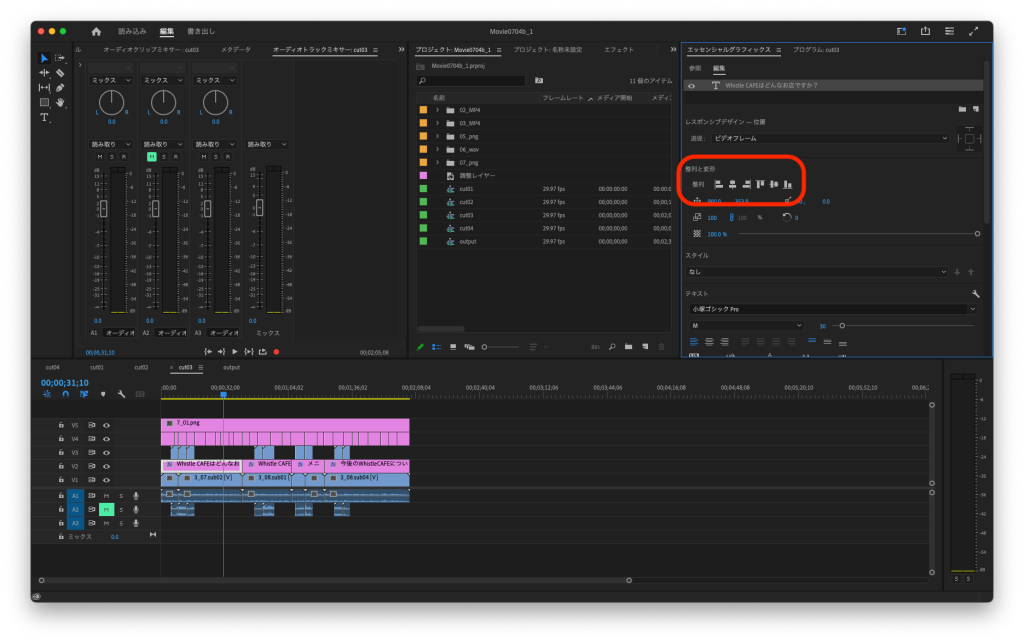
Task: Open timeline wrench settings icon
Action: [x=121, y=394]
